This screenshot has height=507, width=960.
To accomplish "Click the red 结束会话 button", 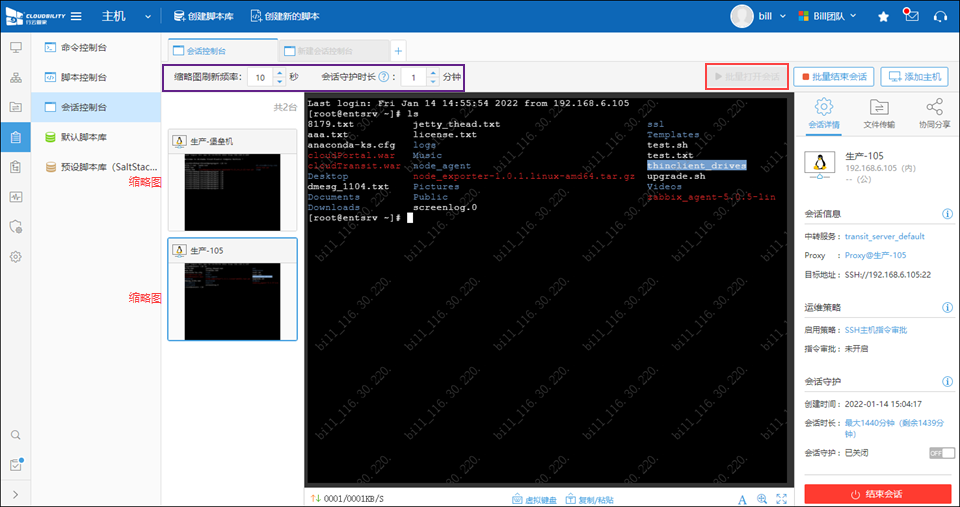I will (x=878, y=494).
